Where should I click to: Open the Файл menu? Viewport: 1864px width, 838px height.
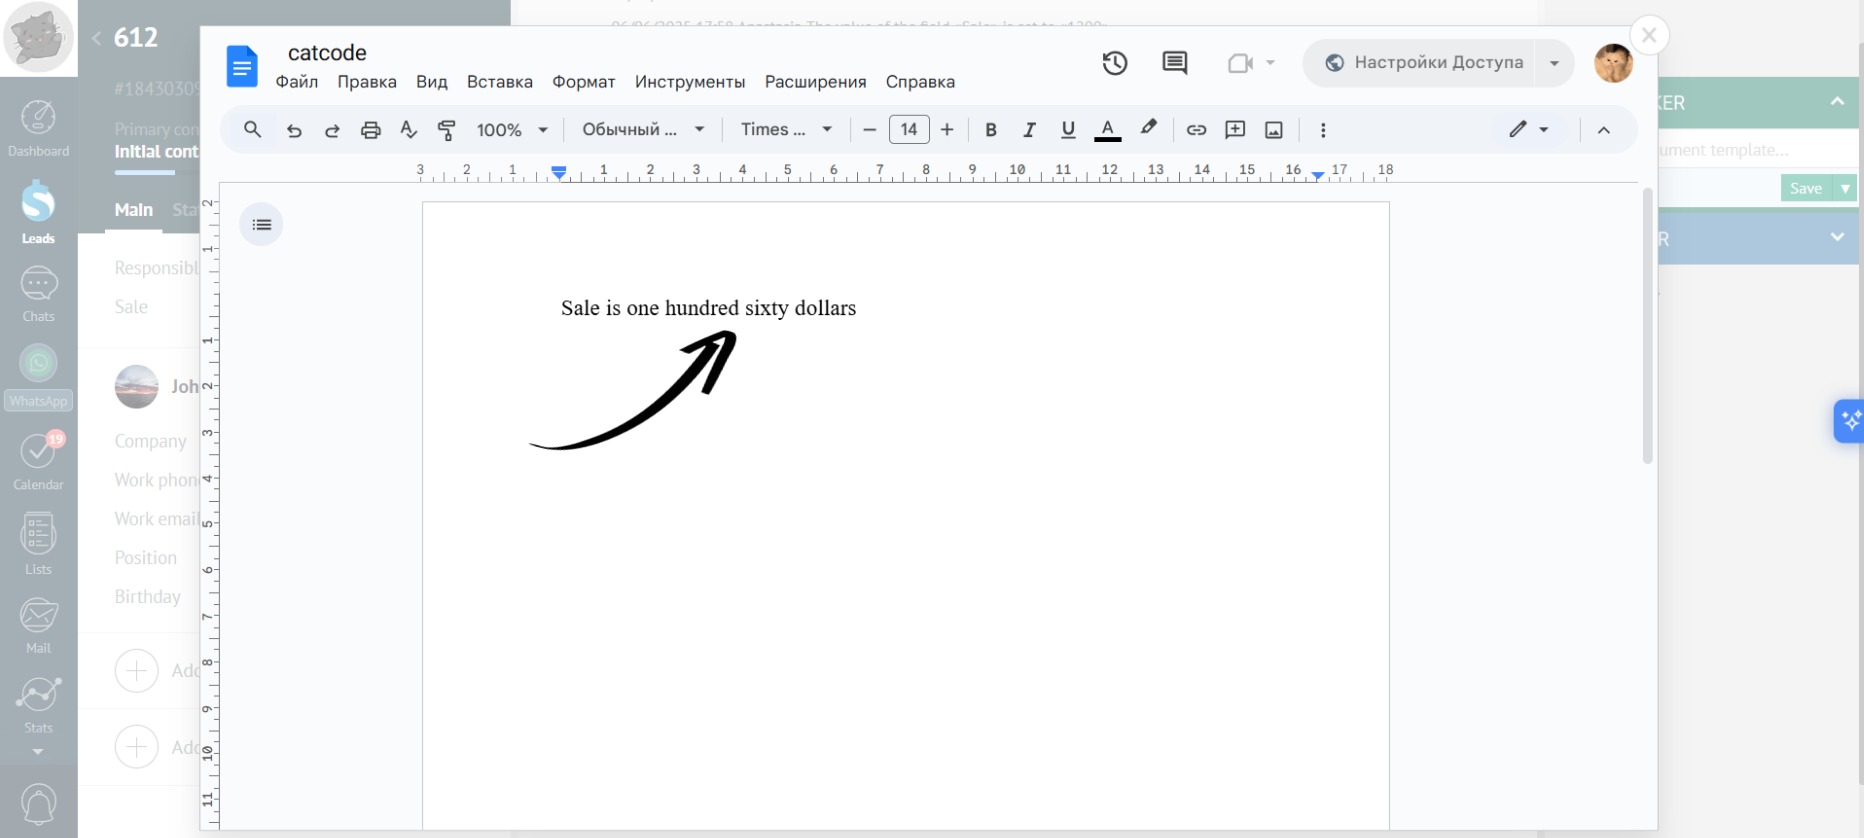click(x=296, y=82)
